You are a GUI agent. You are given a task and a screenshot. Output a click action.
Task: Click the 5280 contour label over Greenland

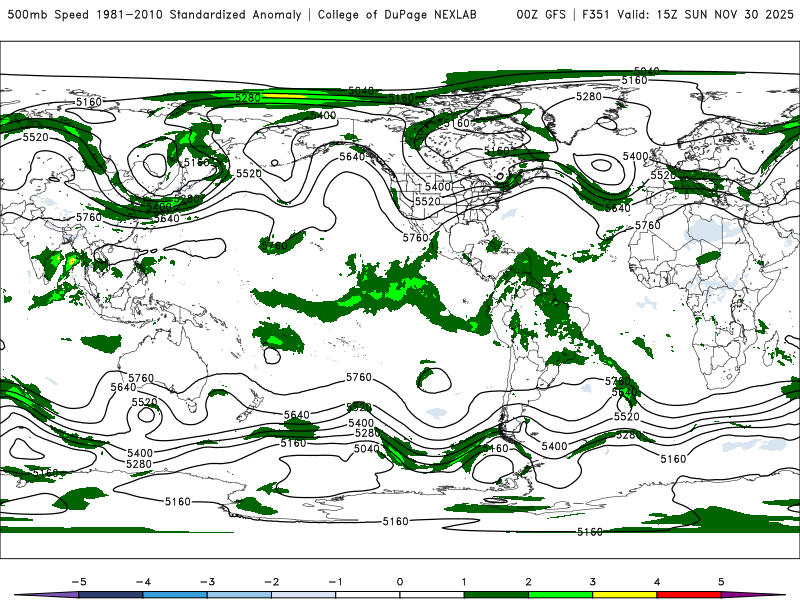[589, 96]
